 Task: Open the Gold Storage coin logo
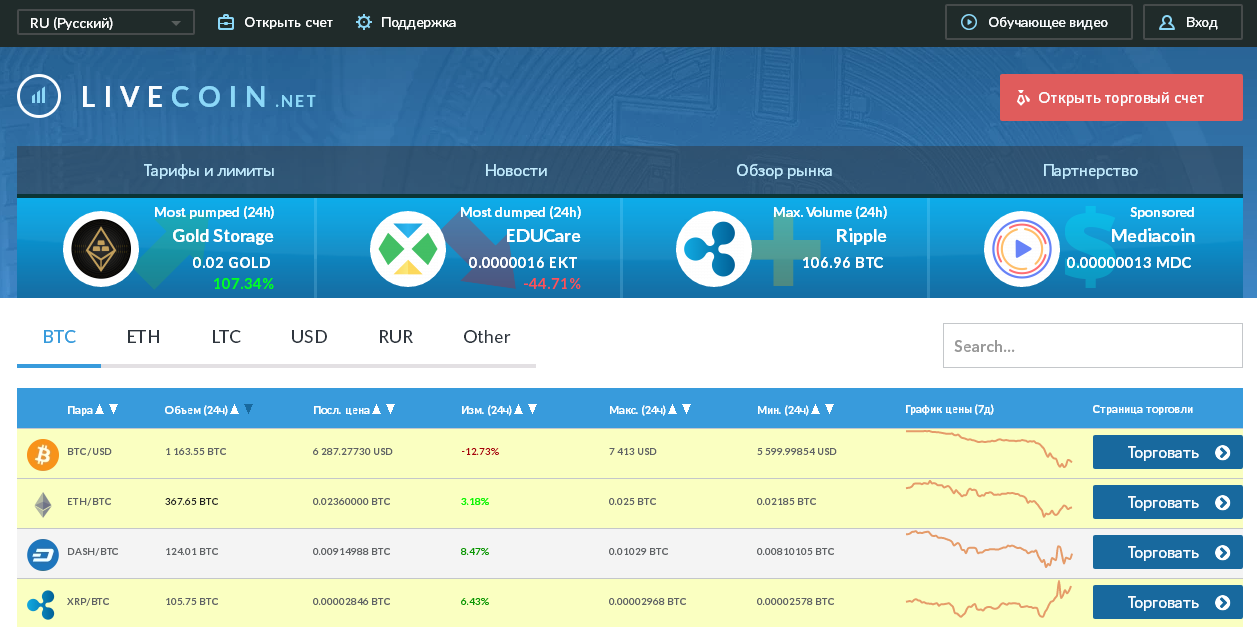(x=99, y=249)
